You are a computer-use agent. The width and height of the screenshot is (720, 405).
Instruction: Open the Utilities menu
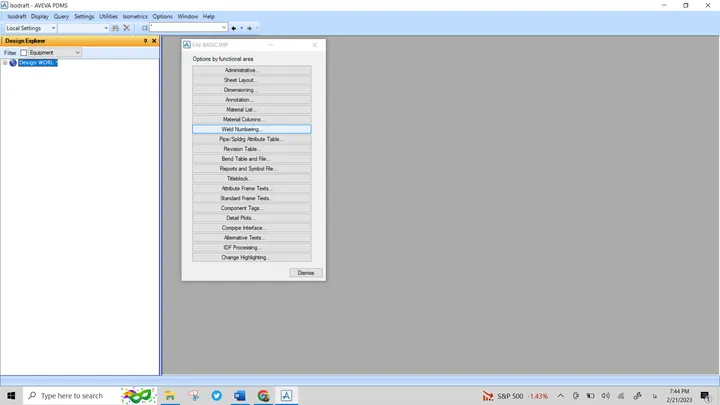108,17
